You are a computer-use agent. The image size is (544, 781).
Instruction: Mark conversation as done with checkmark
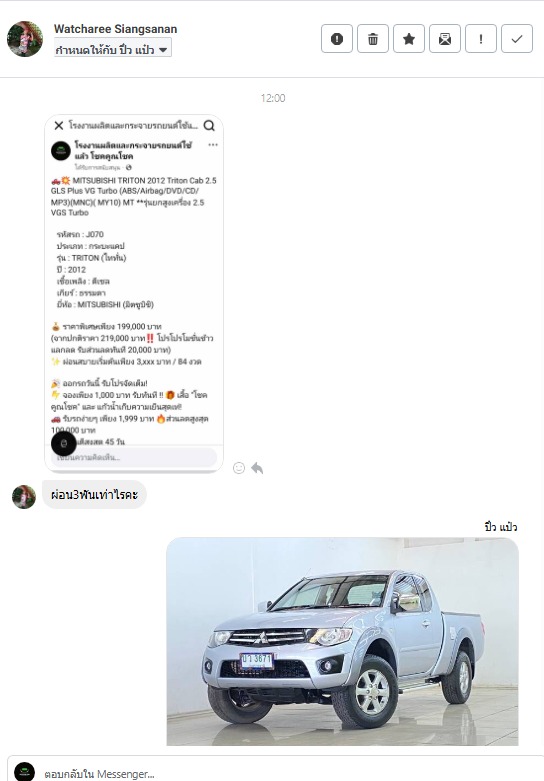[517, 39]
